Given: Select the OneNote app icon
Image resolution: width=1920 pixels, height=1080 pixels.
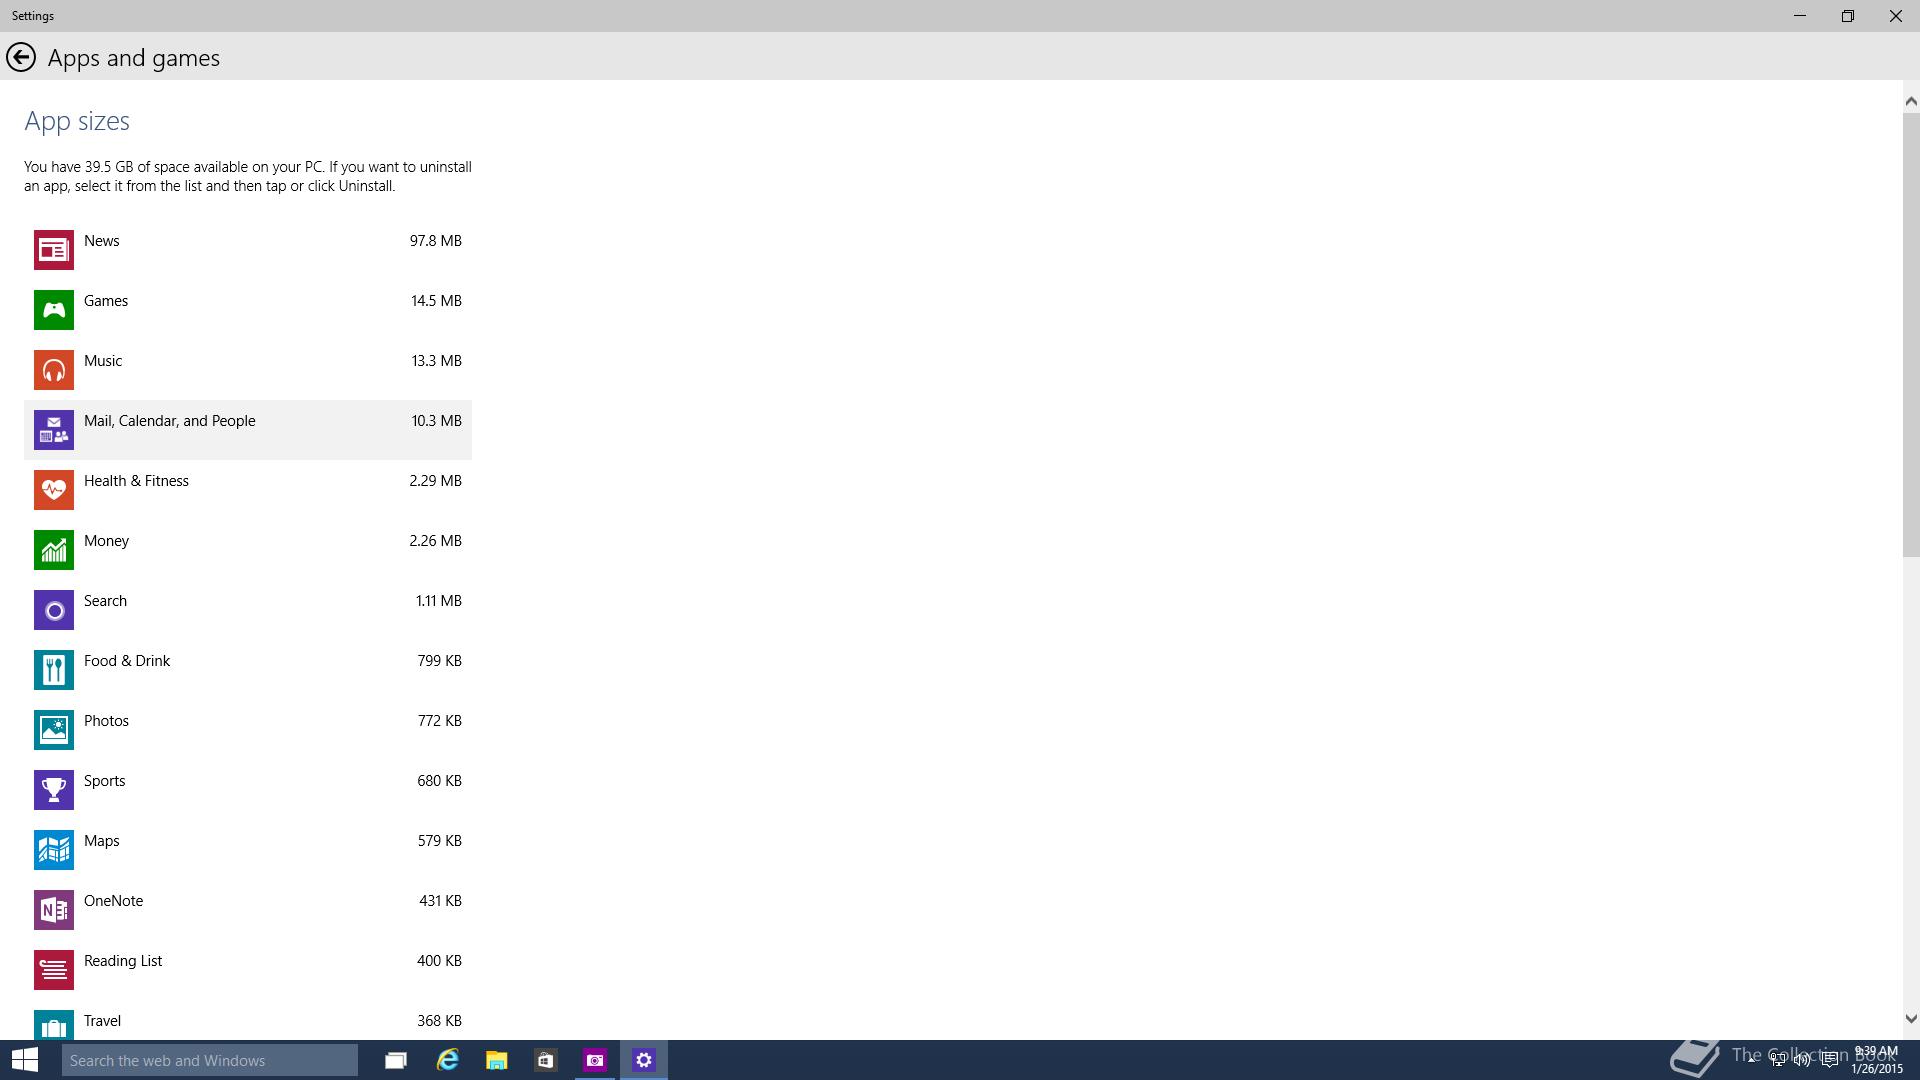Looking at the screenshot, I should pos(54,910).
